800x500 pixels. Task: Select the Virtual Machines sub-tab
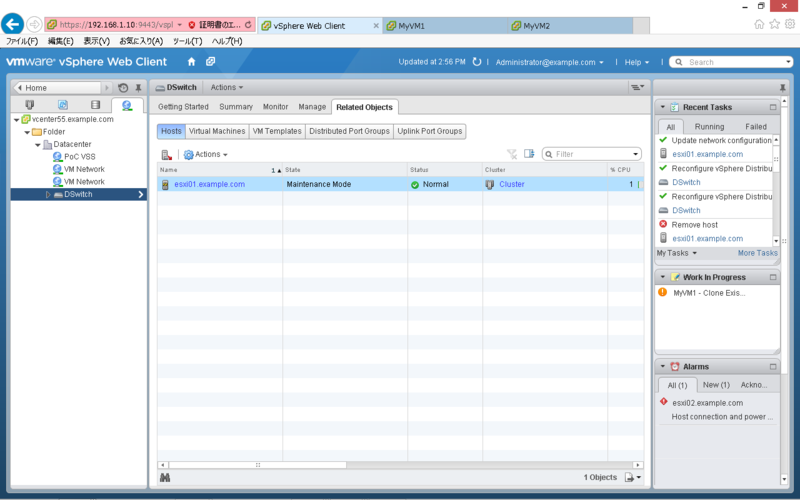coord(217,131)
